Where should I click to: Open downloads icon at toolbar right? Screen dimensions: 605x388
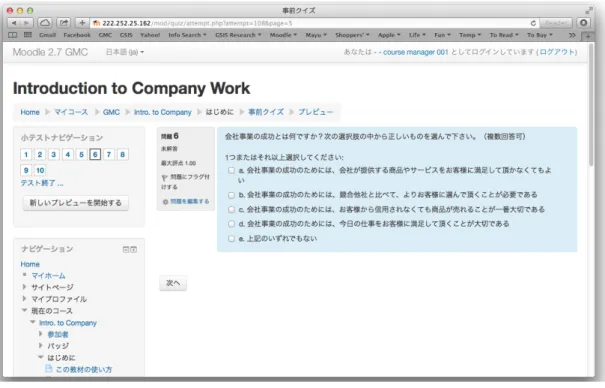(584, 23)
